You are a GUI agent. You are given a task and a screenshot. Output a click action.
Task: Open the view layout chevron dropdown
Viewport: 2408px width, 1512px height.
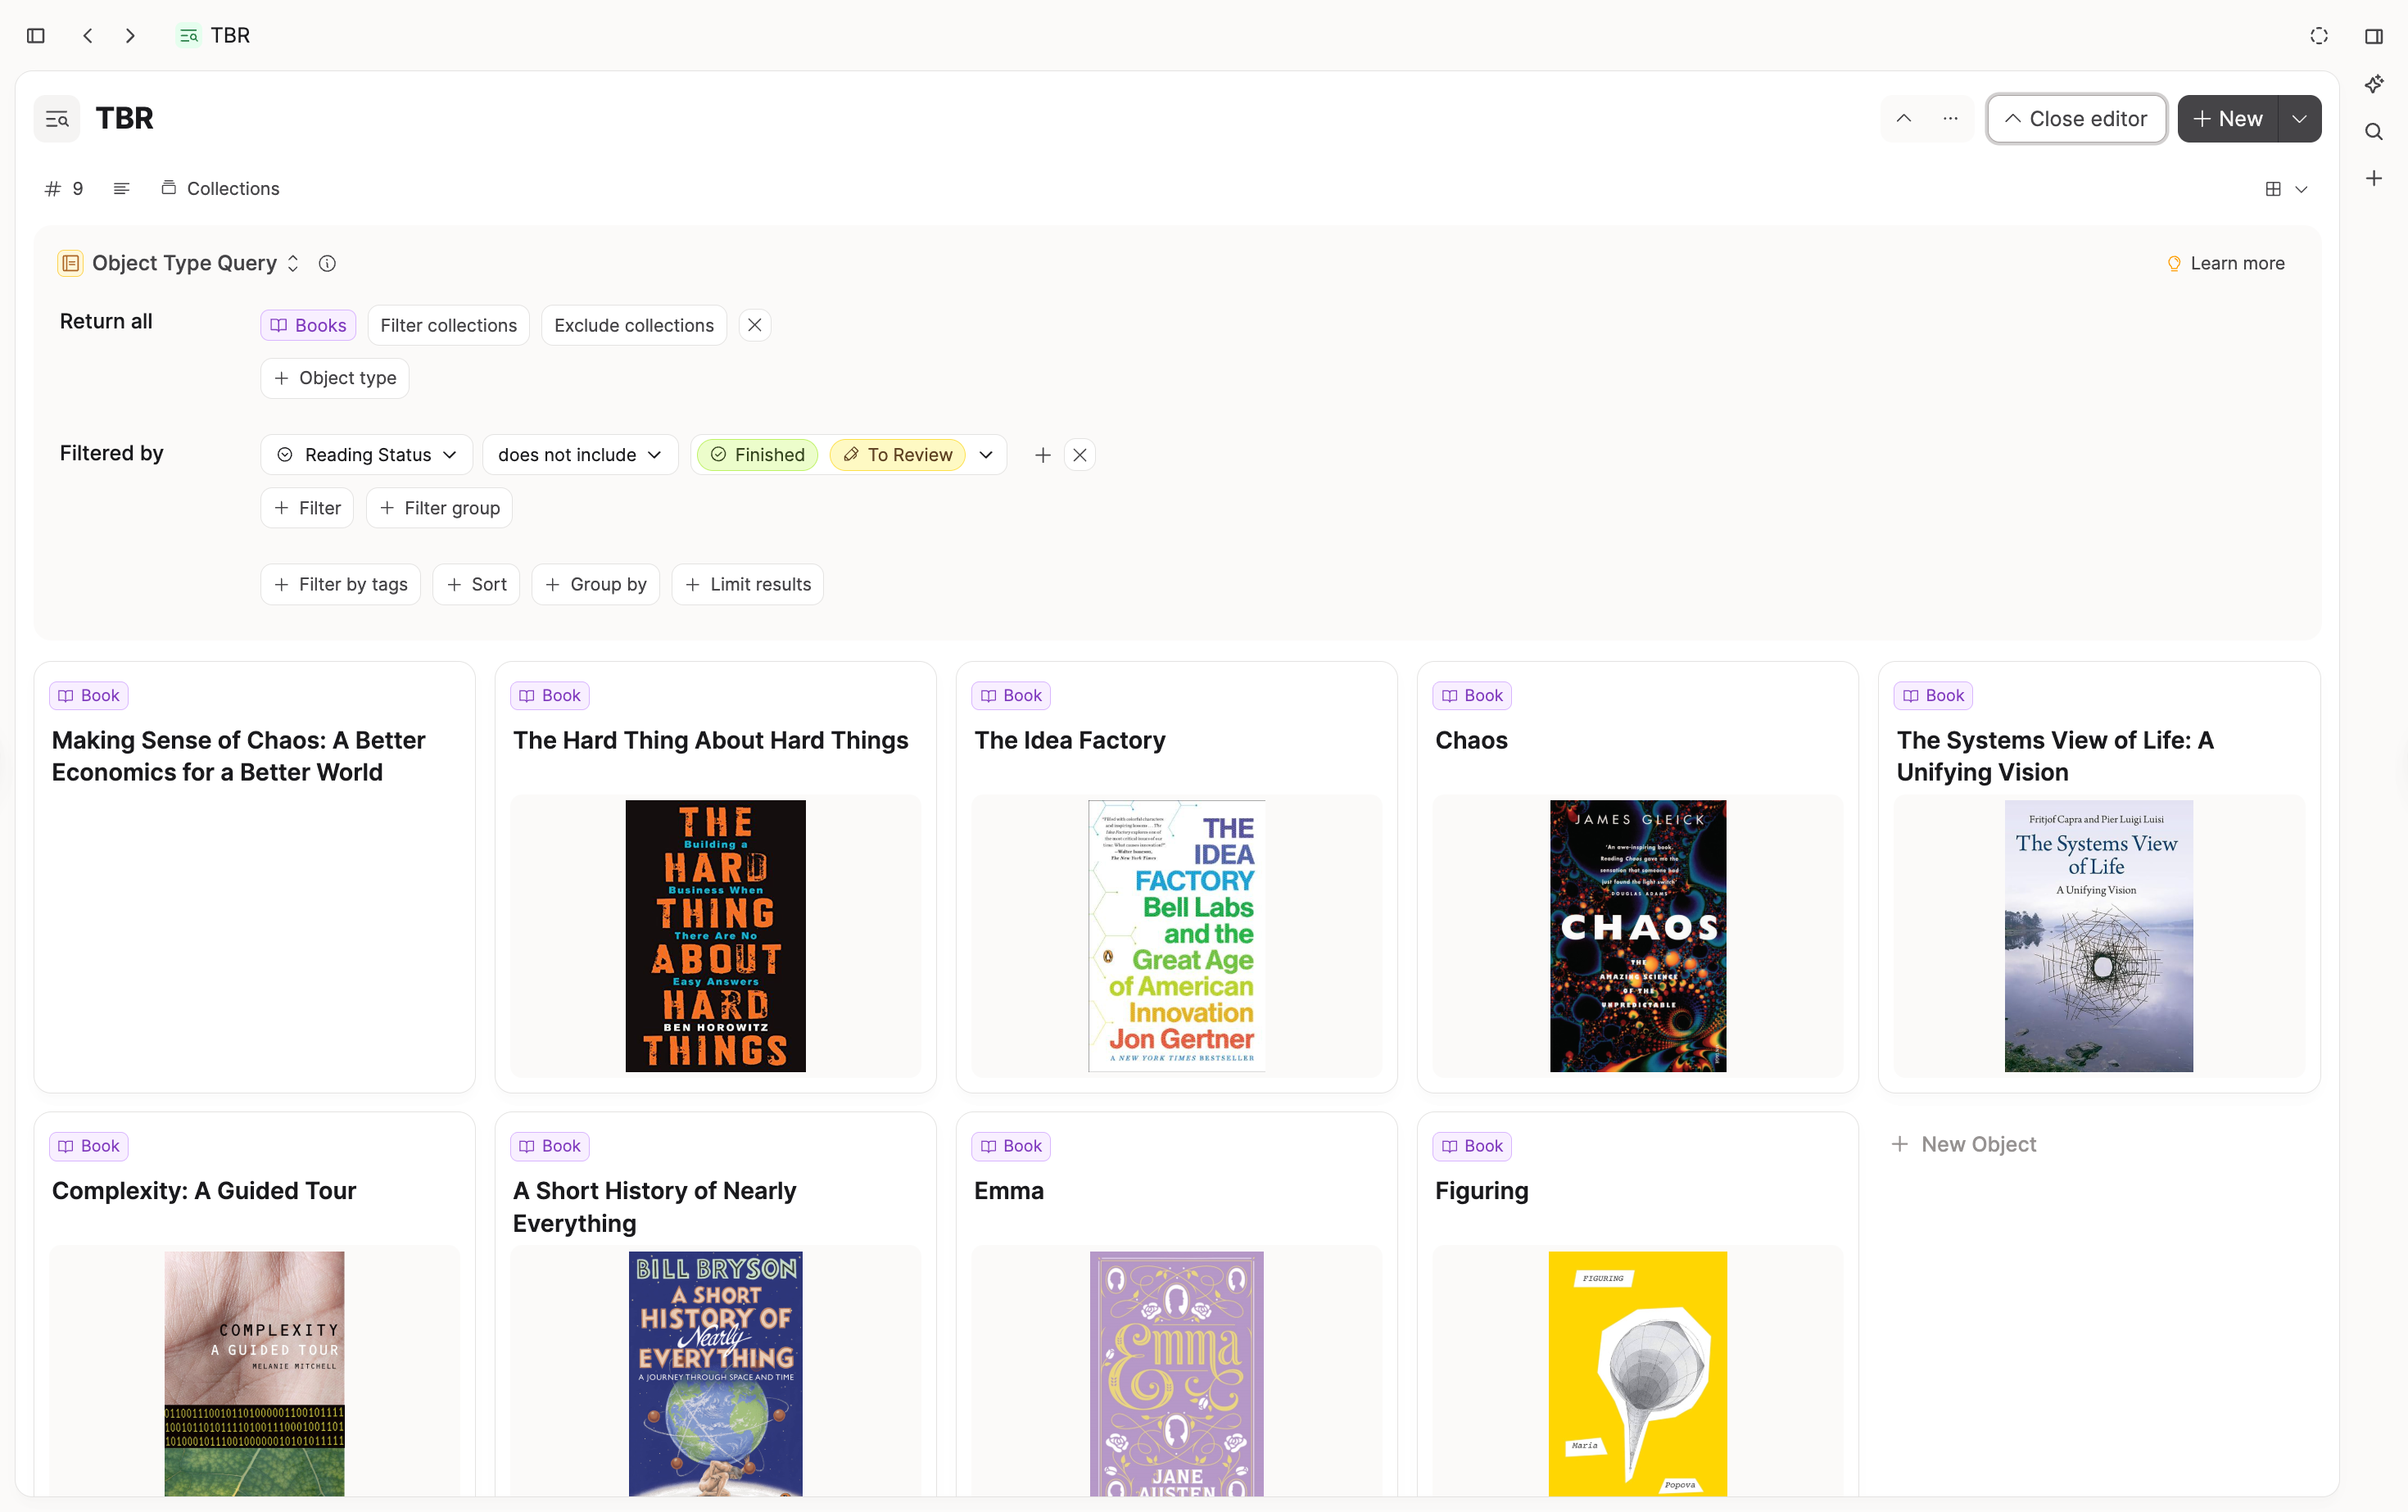[x=2301, y=189]
